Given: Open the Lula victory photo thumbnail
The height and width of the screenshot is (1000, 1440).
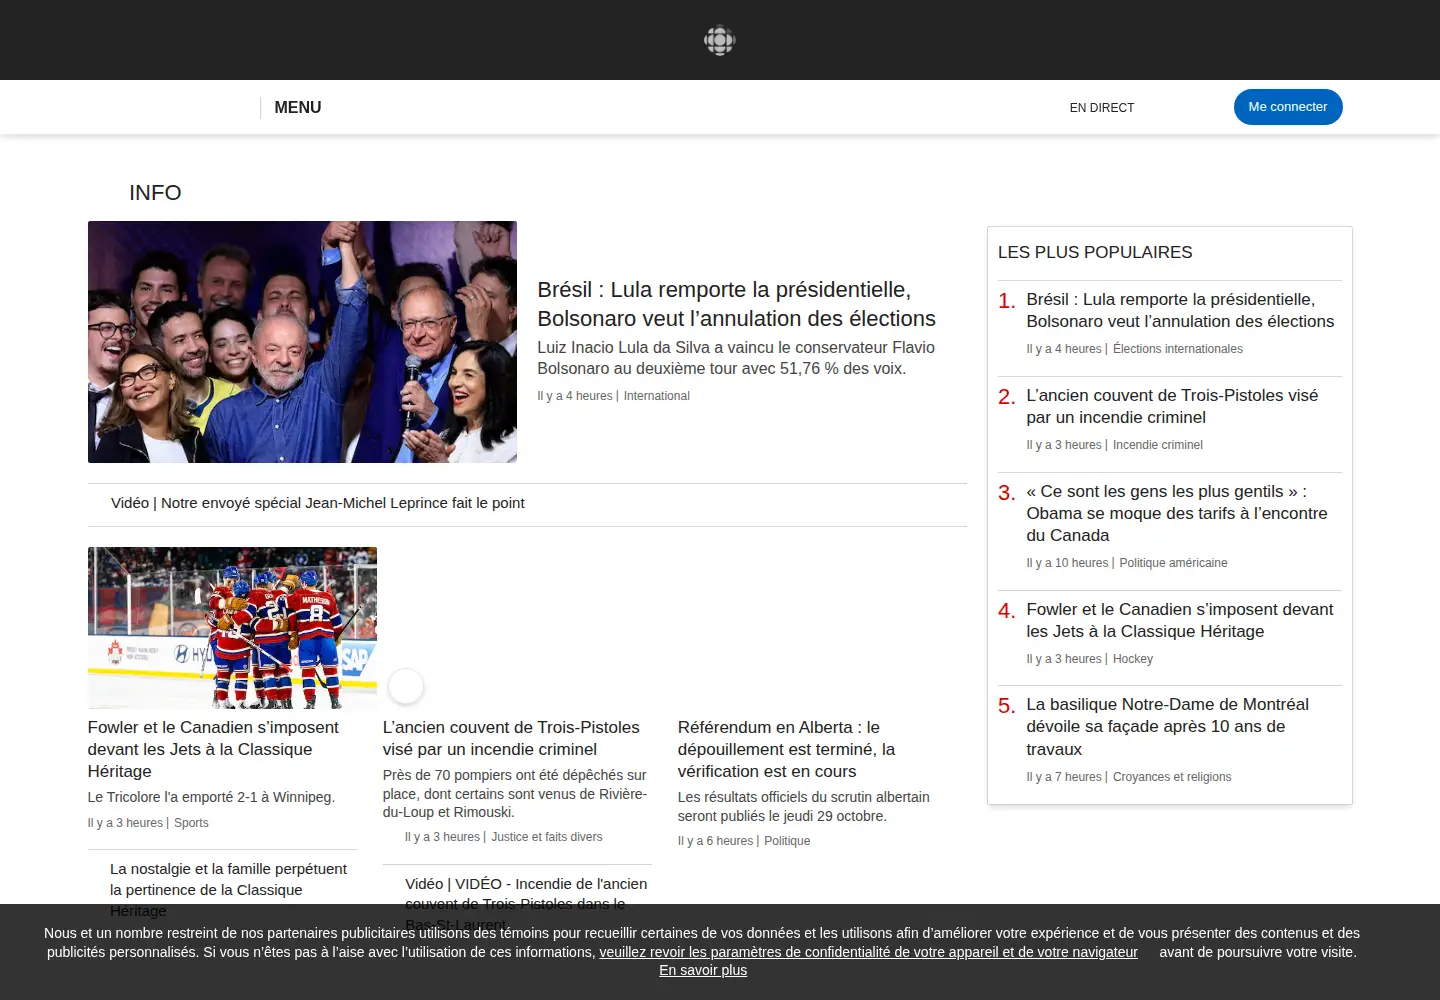Looking at the screenshot, I should click(x=302, y=342).
